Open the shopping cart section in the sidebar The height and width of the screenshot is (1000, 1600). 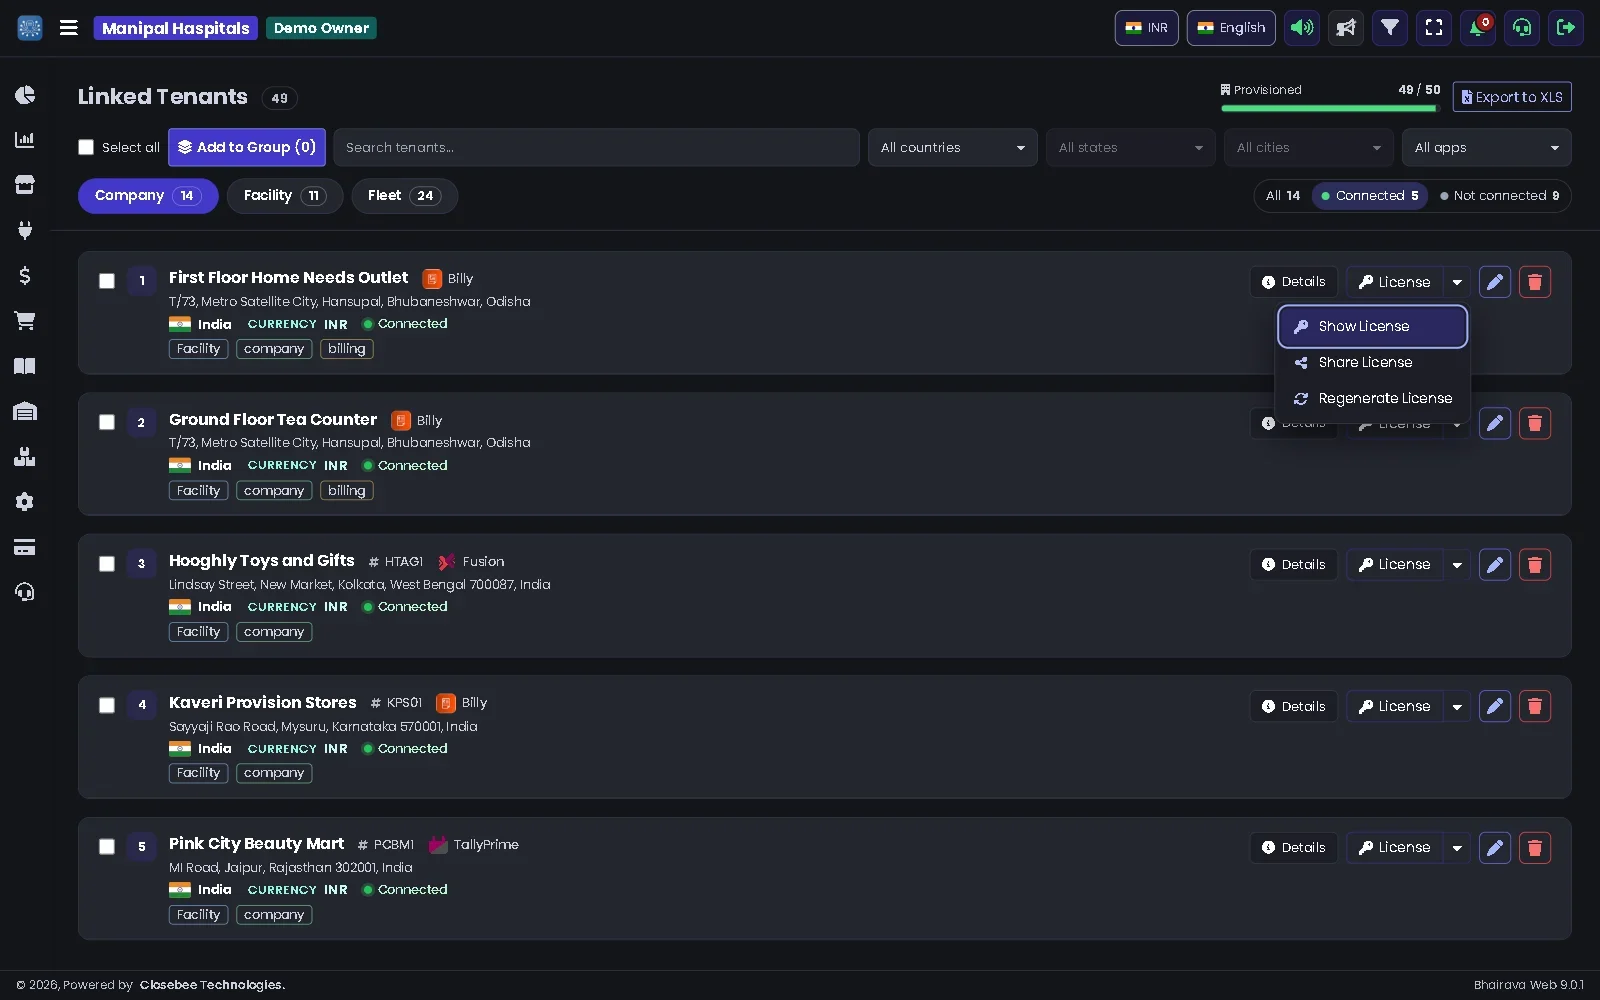pyautogui.click(x=25, y=320)
